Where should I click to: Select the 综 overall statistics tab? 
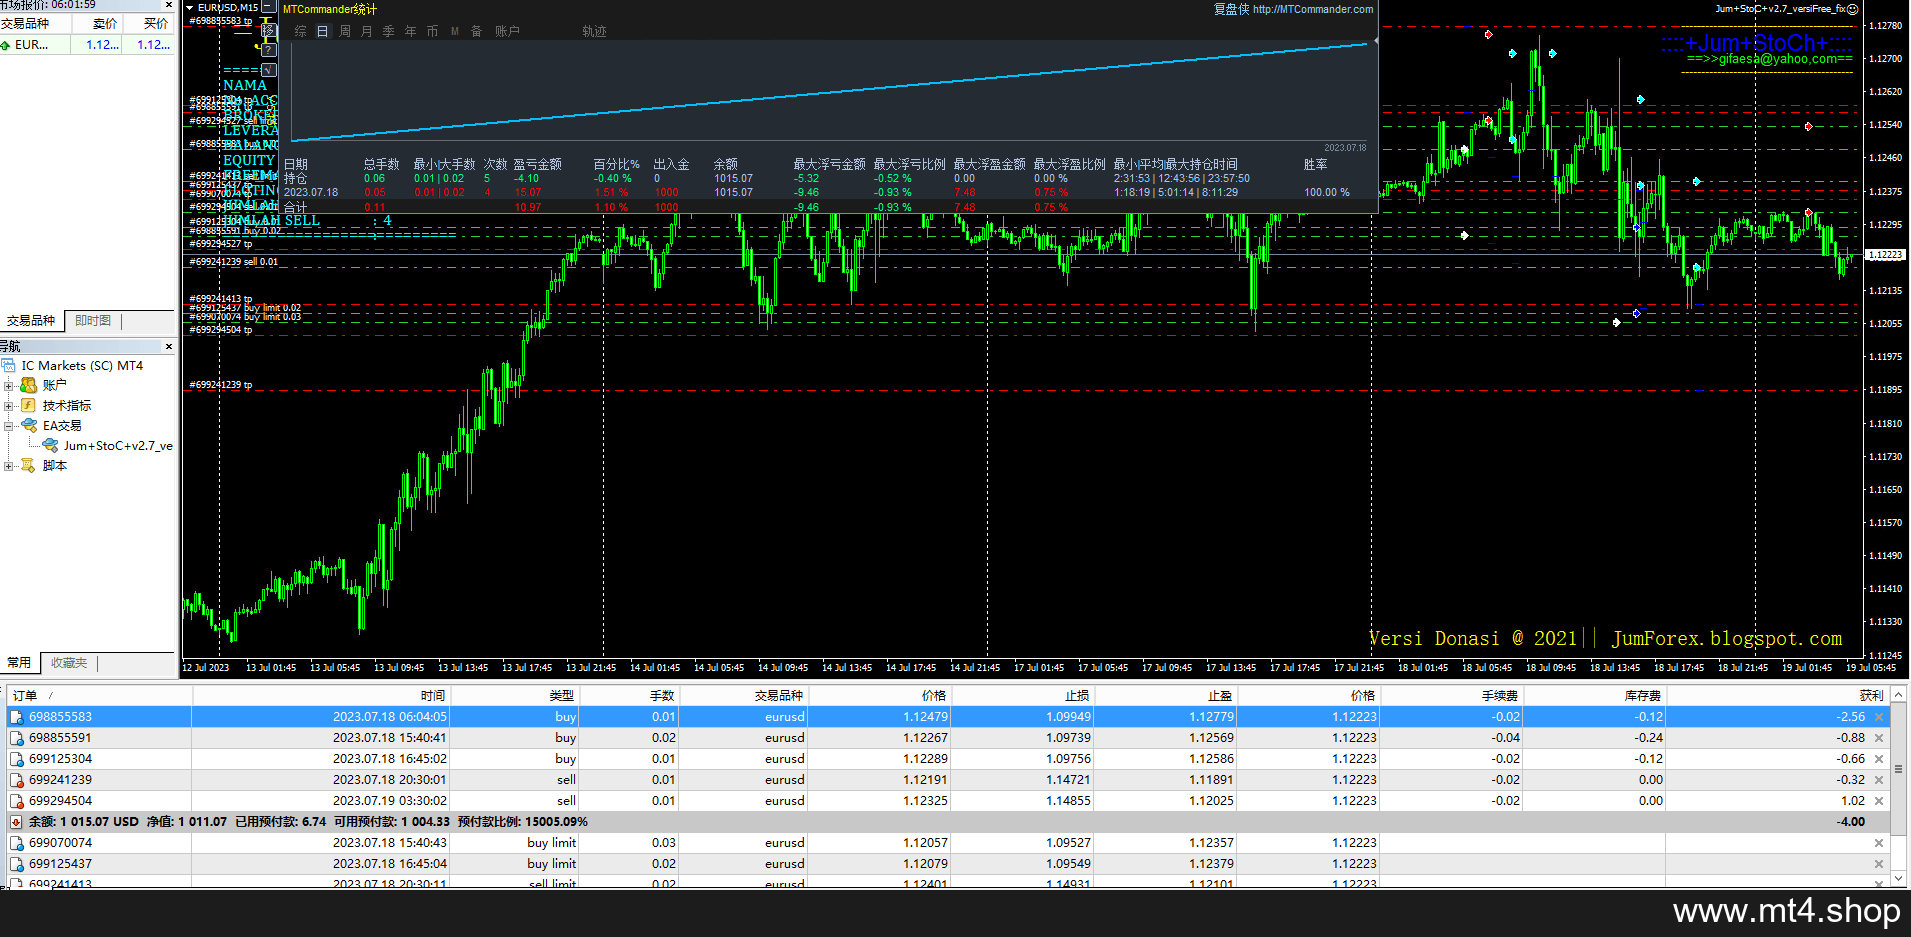(x=300, y=31)
